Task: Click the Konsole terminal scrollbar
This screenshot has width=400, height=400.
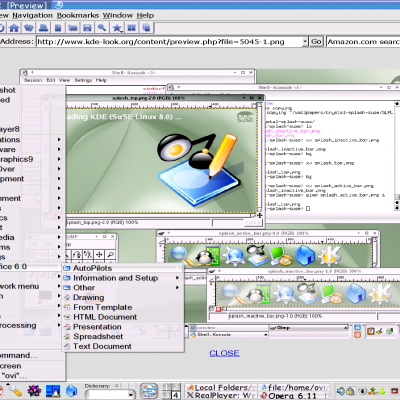Action: tap(397, 155)
